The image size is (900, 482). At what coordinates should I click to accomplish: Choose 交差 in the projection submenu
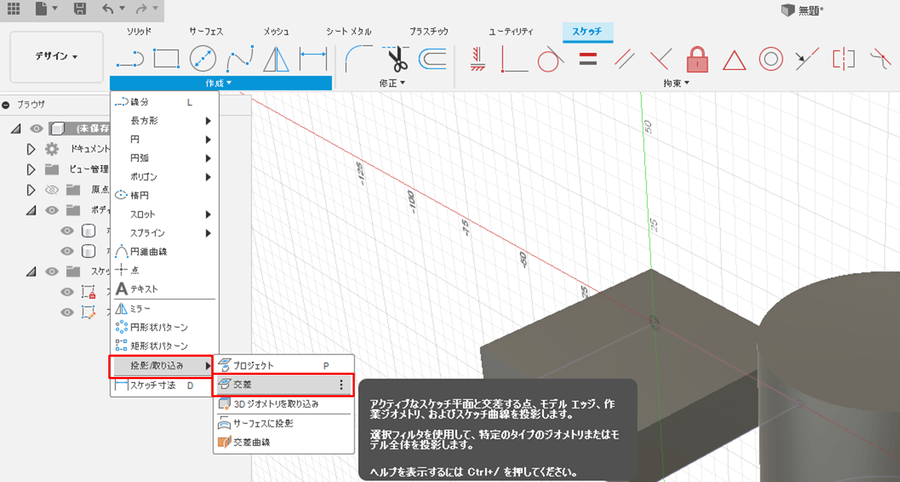coord(282,384)
